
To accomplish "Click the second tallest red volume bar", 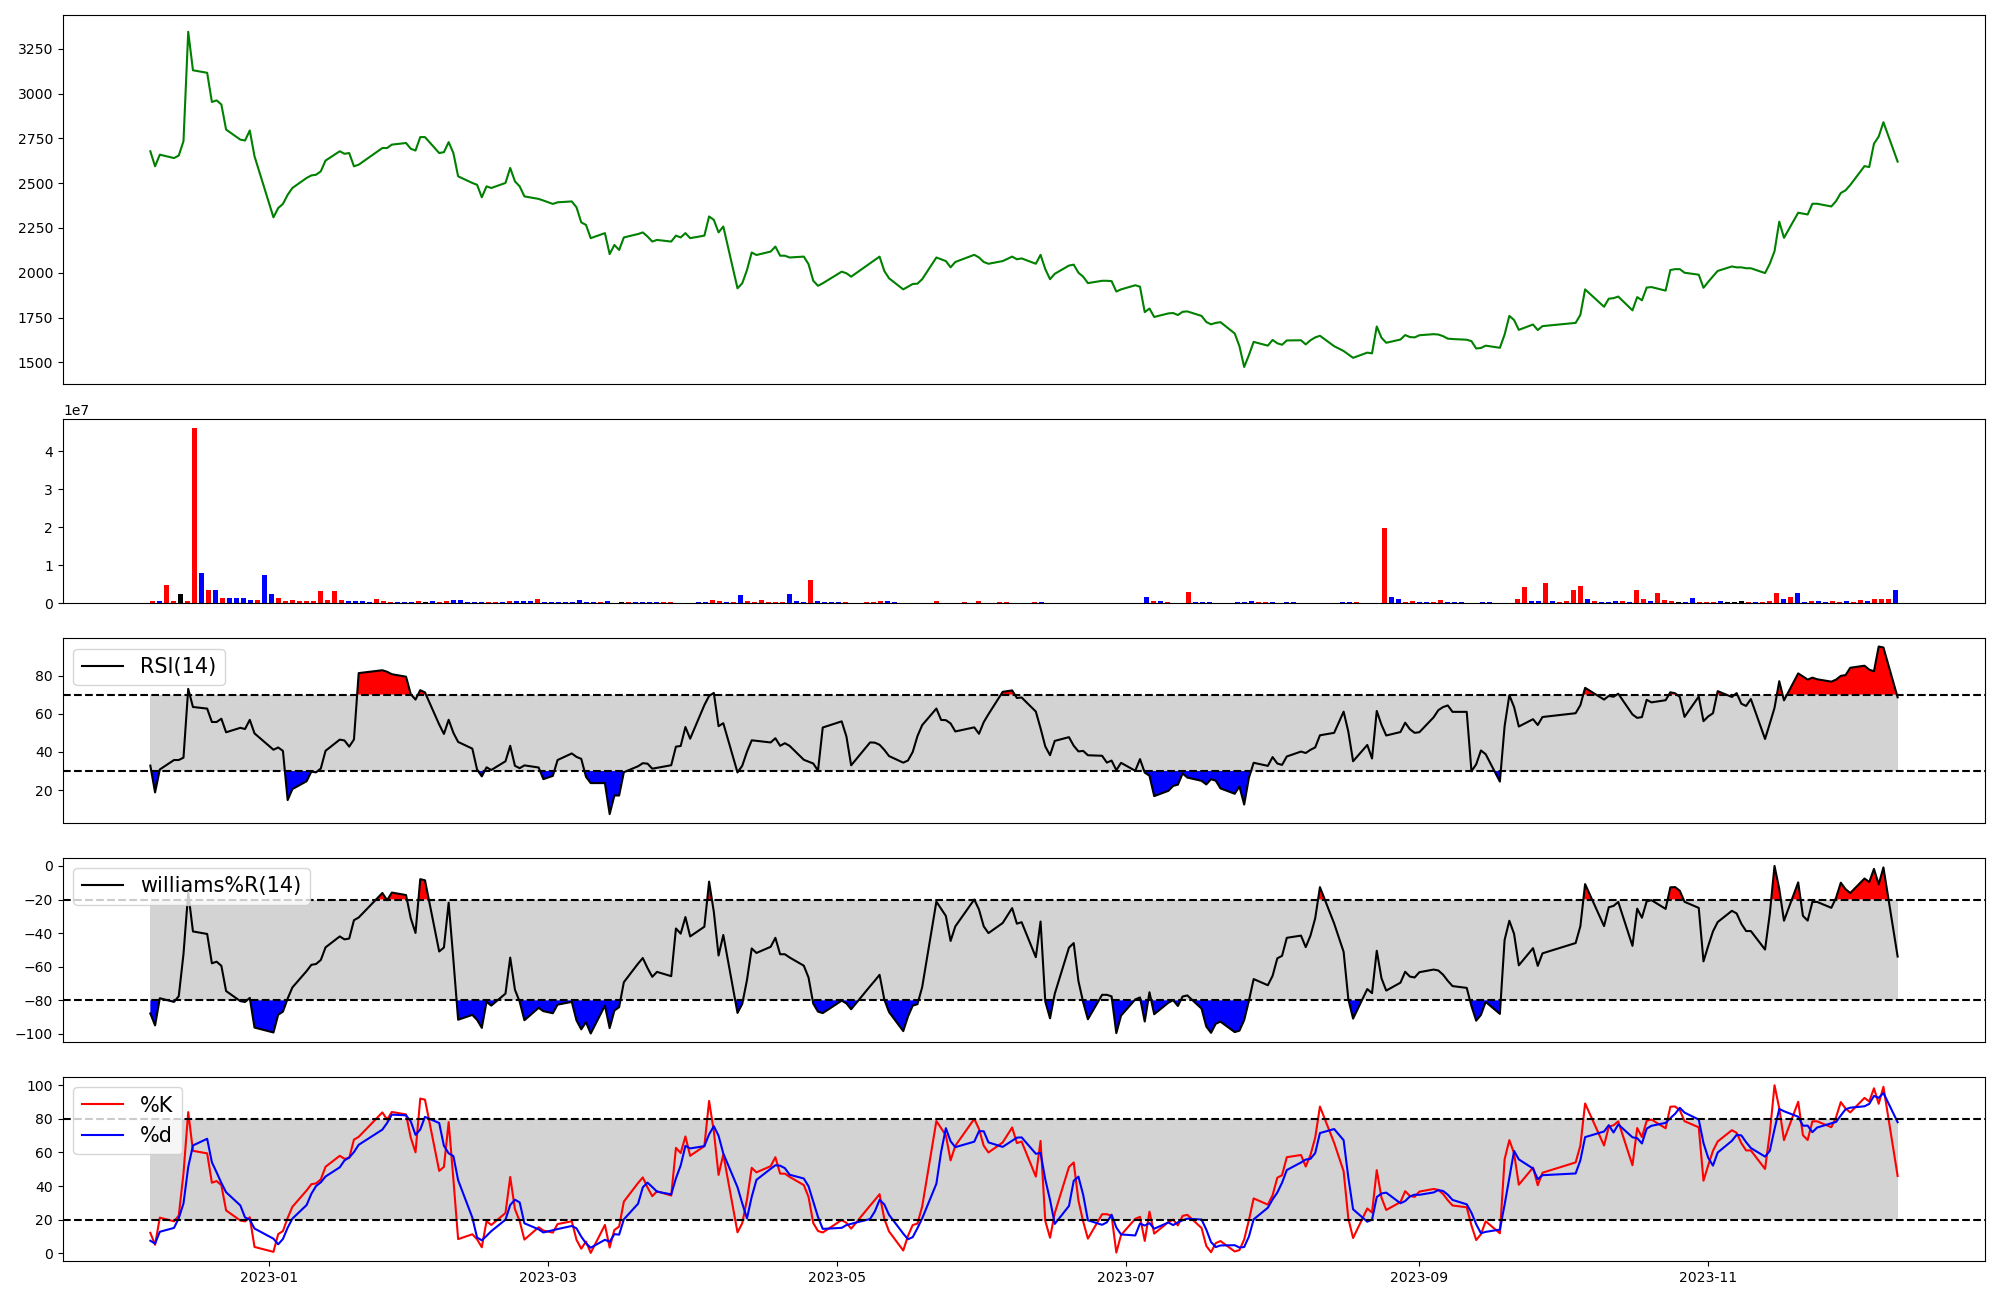I will [1384, 566].
